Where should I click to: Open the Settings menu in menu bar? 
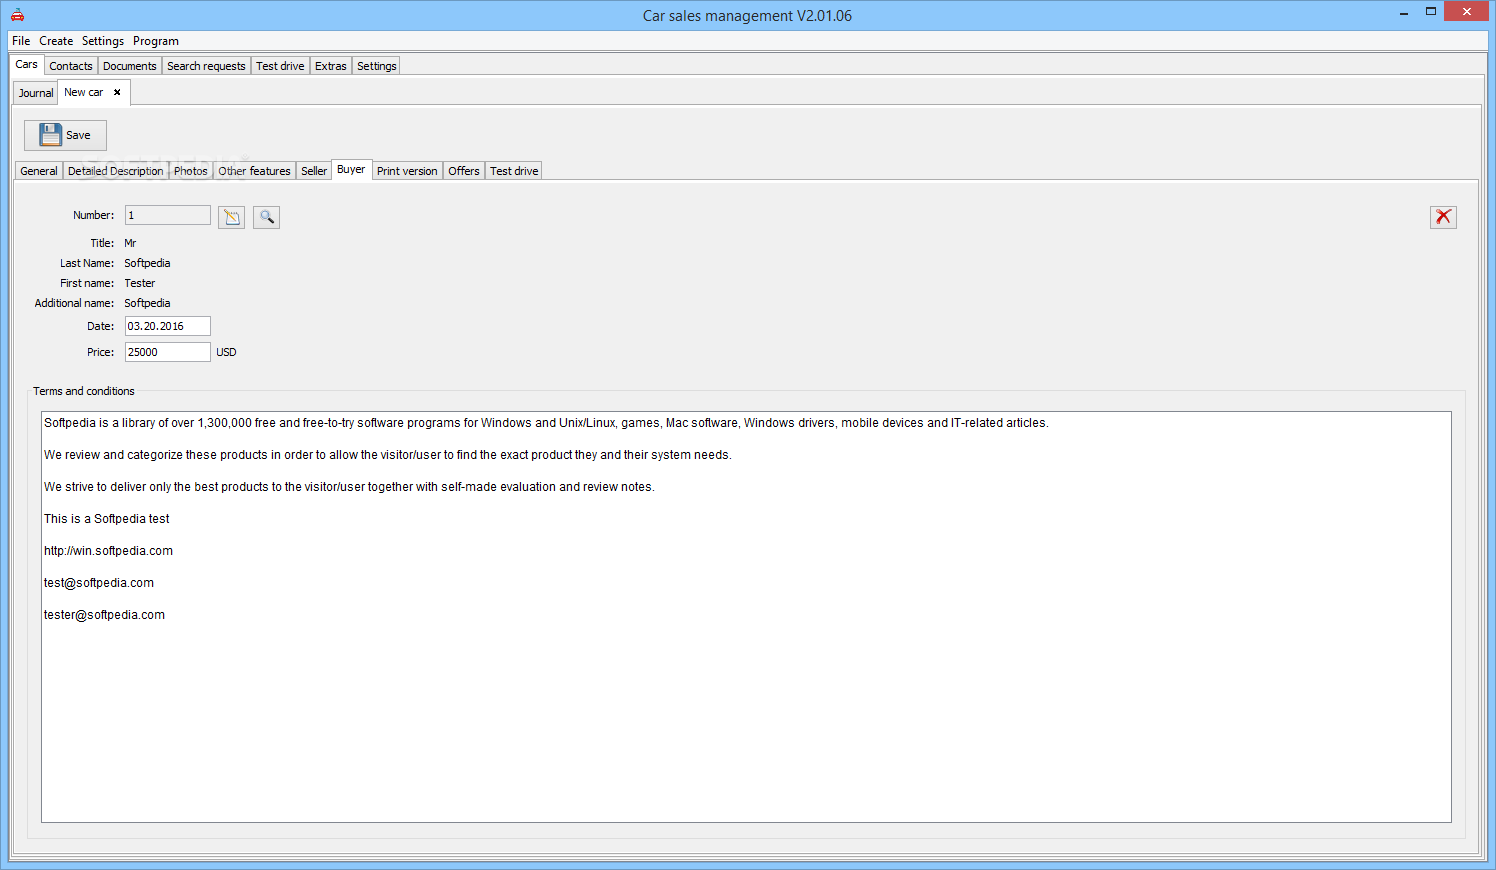pyautogui.click(x=103, y=41)
